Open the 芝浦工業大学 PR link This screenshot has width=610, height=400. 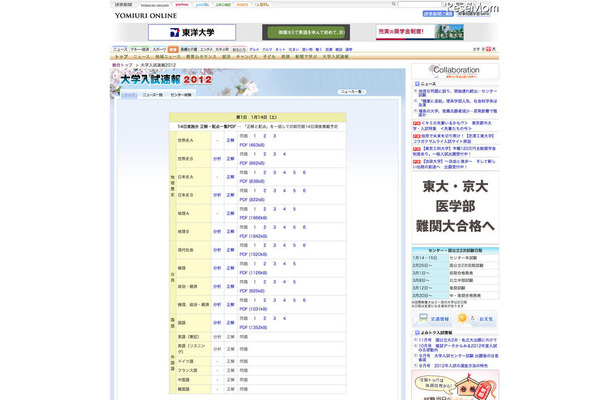click(x=456, y=139)
